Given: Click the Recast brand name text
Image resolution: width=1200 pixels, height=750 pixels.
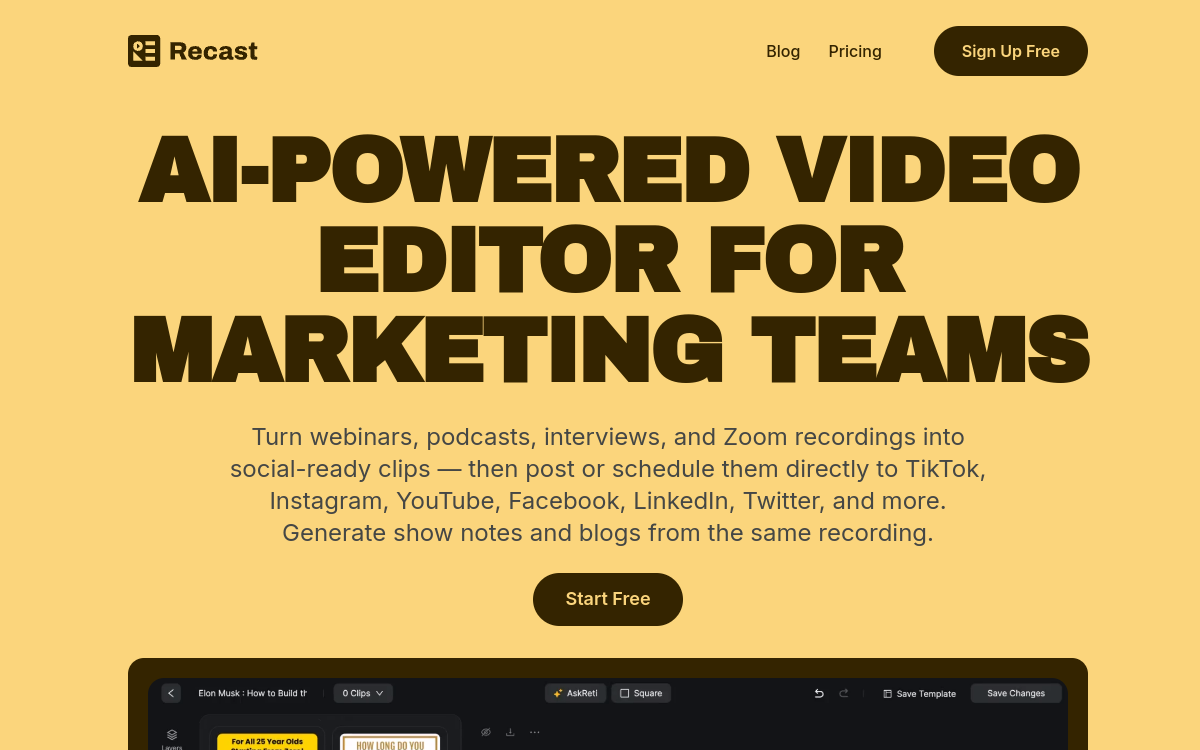Looking at the screenshot, I should [x=213, y=51].
